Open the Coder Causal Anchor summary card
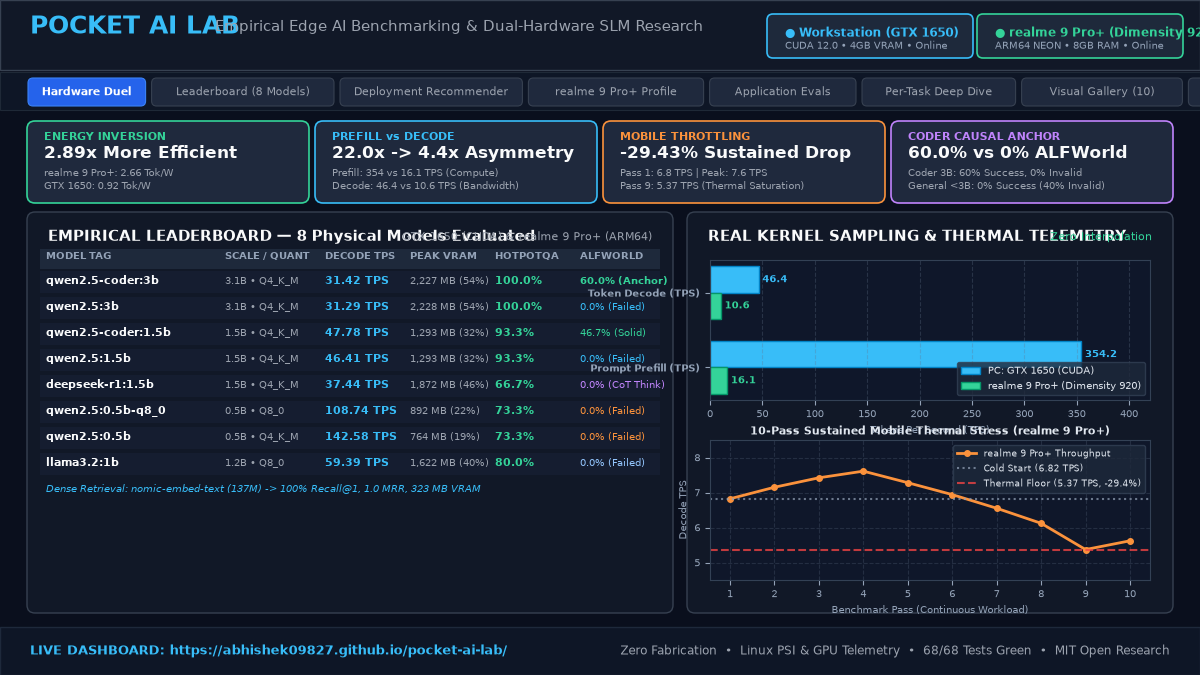Image resolution: width=1200 pixels, height=675 pixels. point(1032,162)
